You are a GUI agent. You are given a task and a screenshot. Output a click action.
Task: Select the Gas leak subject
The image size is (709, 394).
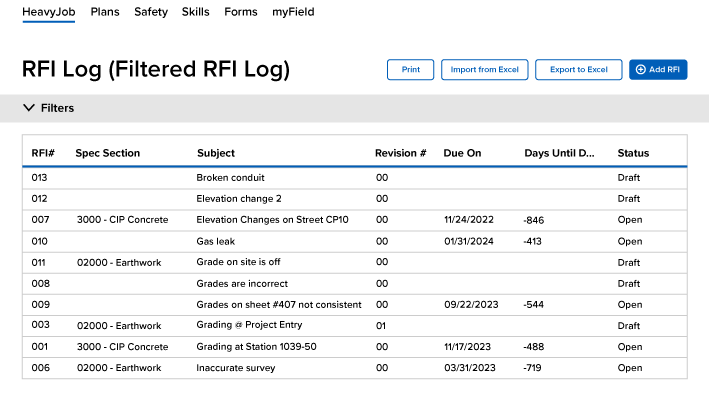216,242
